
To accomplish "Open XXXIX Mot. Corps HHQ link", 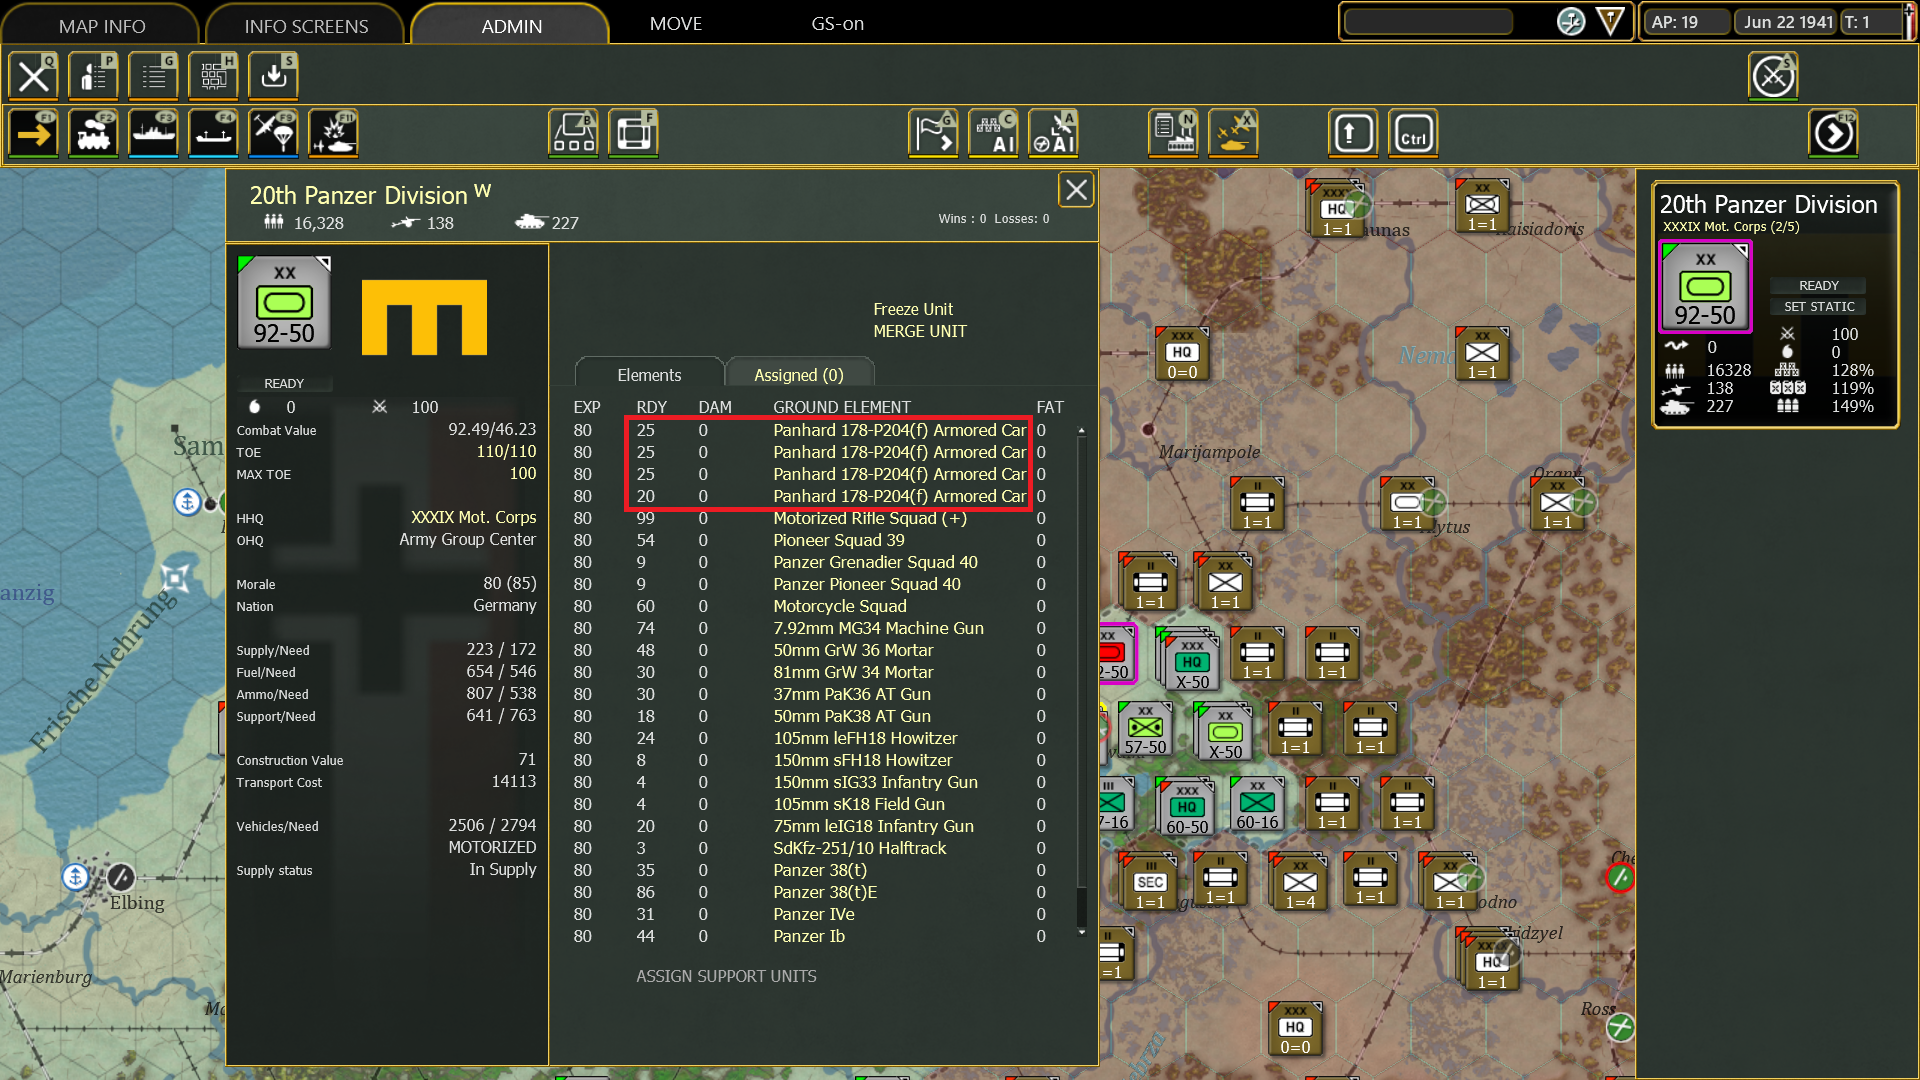I will [x=473, y=517].
